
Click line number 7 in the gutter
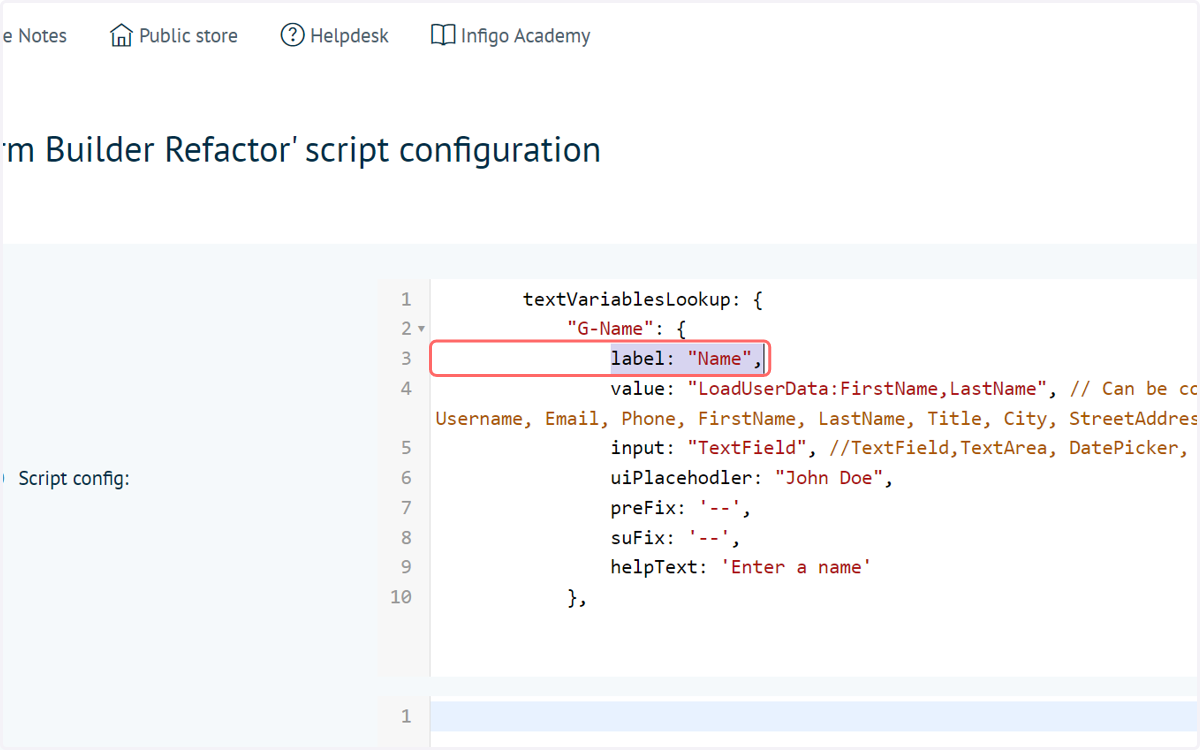(405, 507)
